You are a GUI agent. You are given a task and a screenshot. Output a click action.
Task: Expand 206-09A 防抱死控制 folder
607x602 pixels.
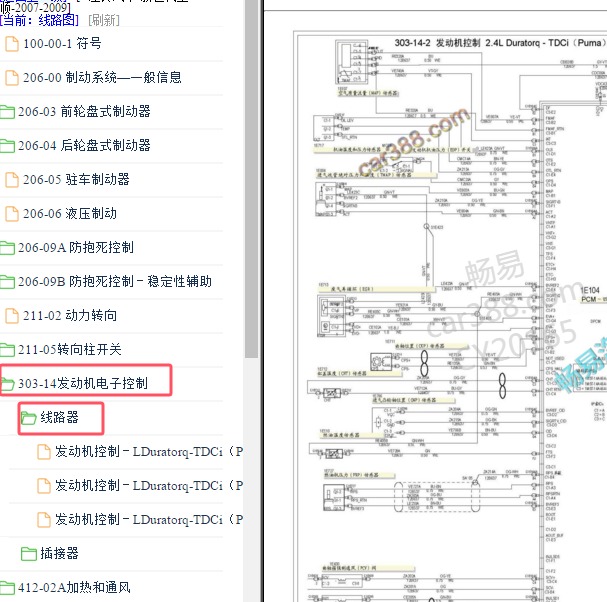[x=76, y=248]
